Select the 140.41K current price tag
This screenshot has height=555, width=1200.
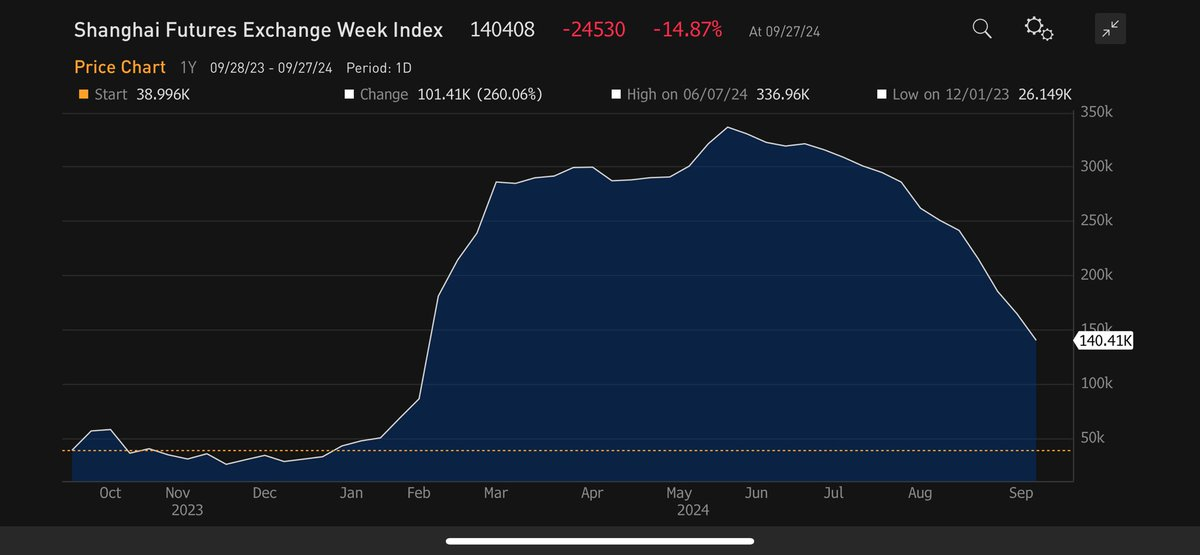(x=1106, y=341)
